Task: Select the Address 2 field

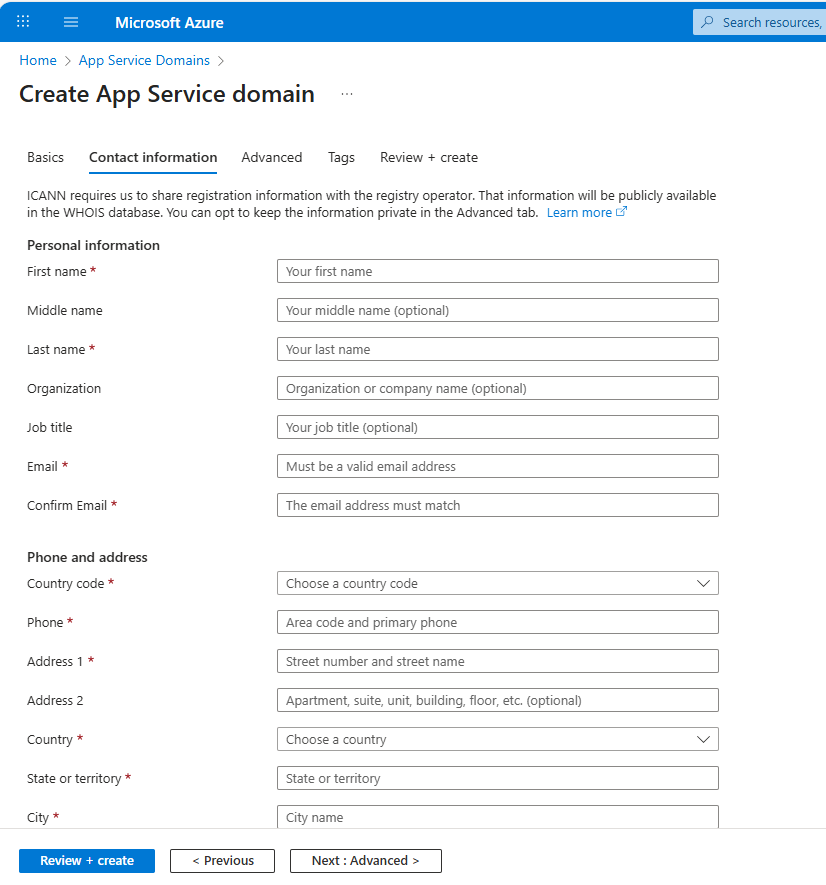Action: point(497,700)
